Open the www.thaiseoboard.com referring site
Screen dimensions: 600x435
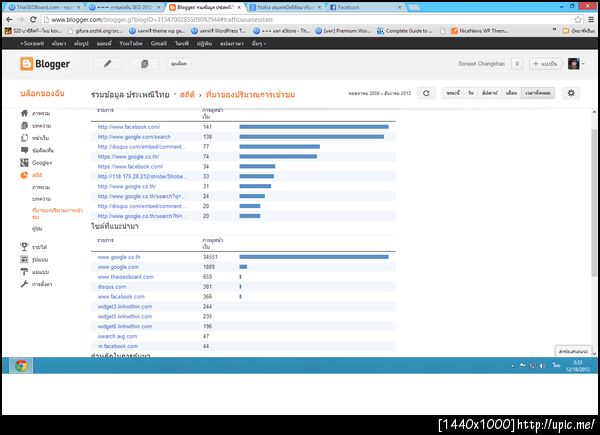[x=126, y=277]
